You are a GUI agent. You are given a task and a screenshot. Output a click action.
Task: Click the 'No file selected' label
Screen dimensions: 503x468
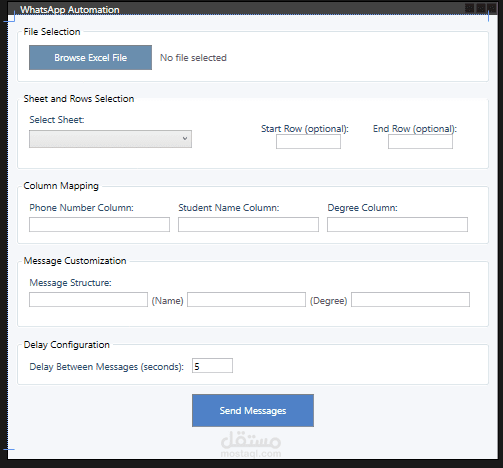[x=193, y=58]
